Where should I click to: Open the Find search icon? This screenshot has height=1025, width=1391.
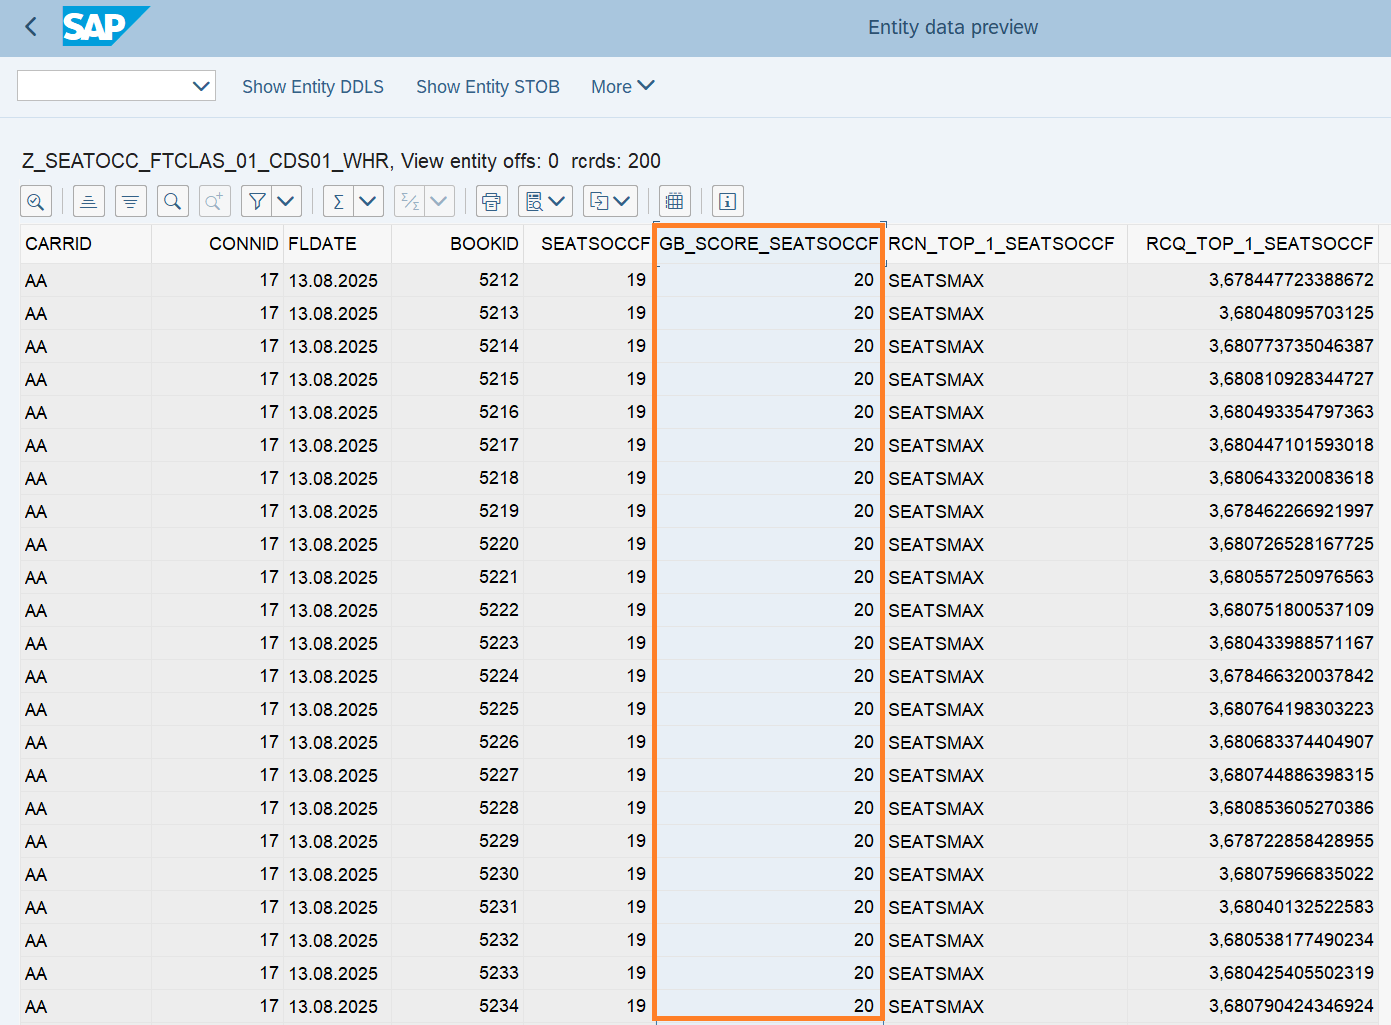[172, 202]
